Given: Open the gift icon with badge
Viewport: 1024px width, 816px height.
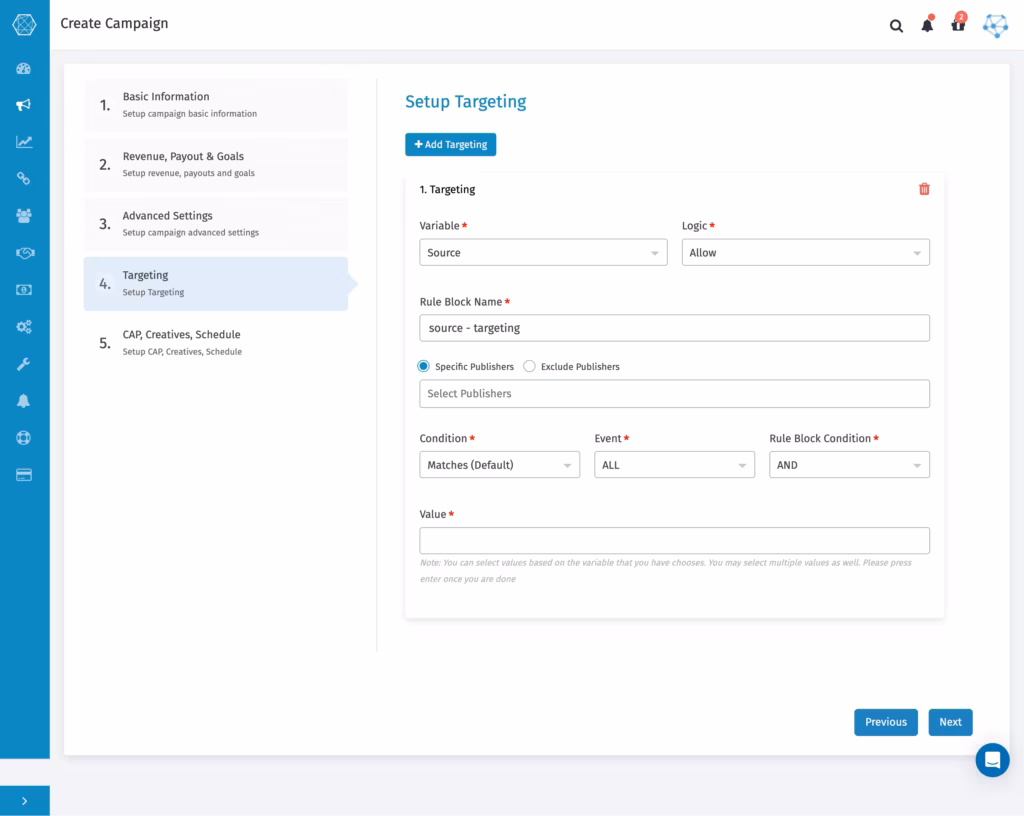Looking at the screenshot, I should 959,23.
